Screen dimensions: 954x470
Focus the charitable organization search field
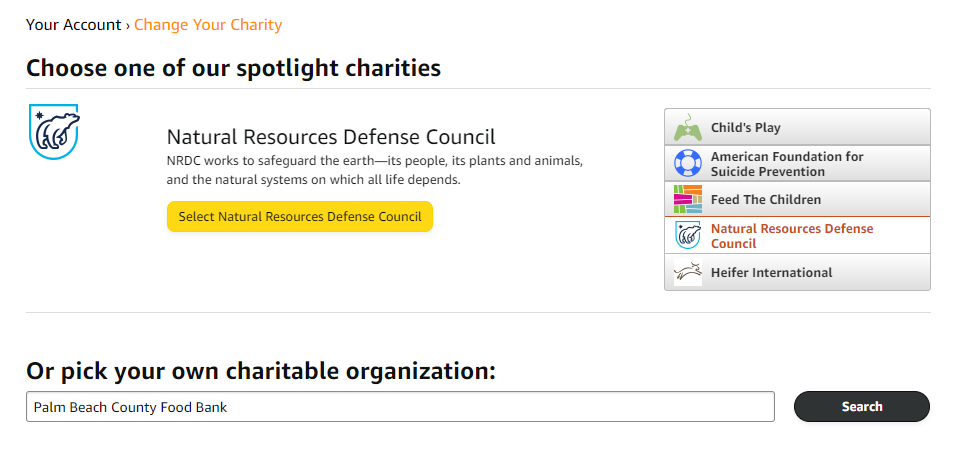click(x=400, y=407)
